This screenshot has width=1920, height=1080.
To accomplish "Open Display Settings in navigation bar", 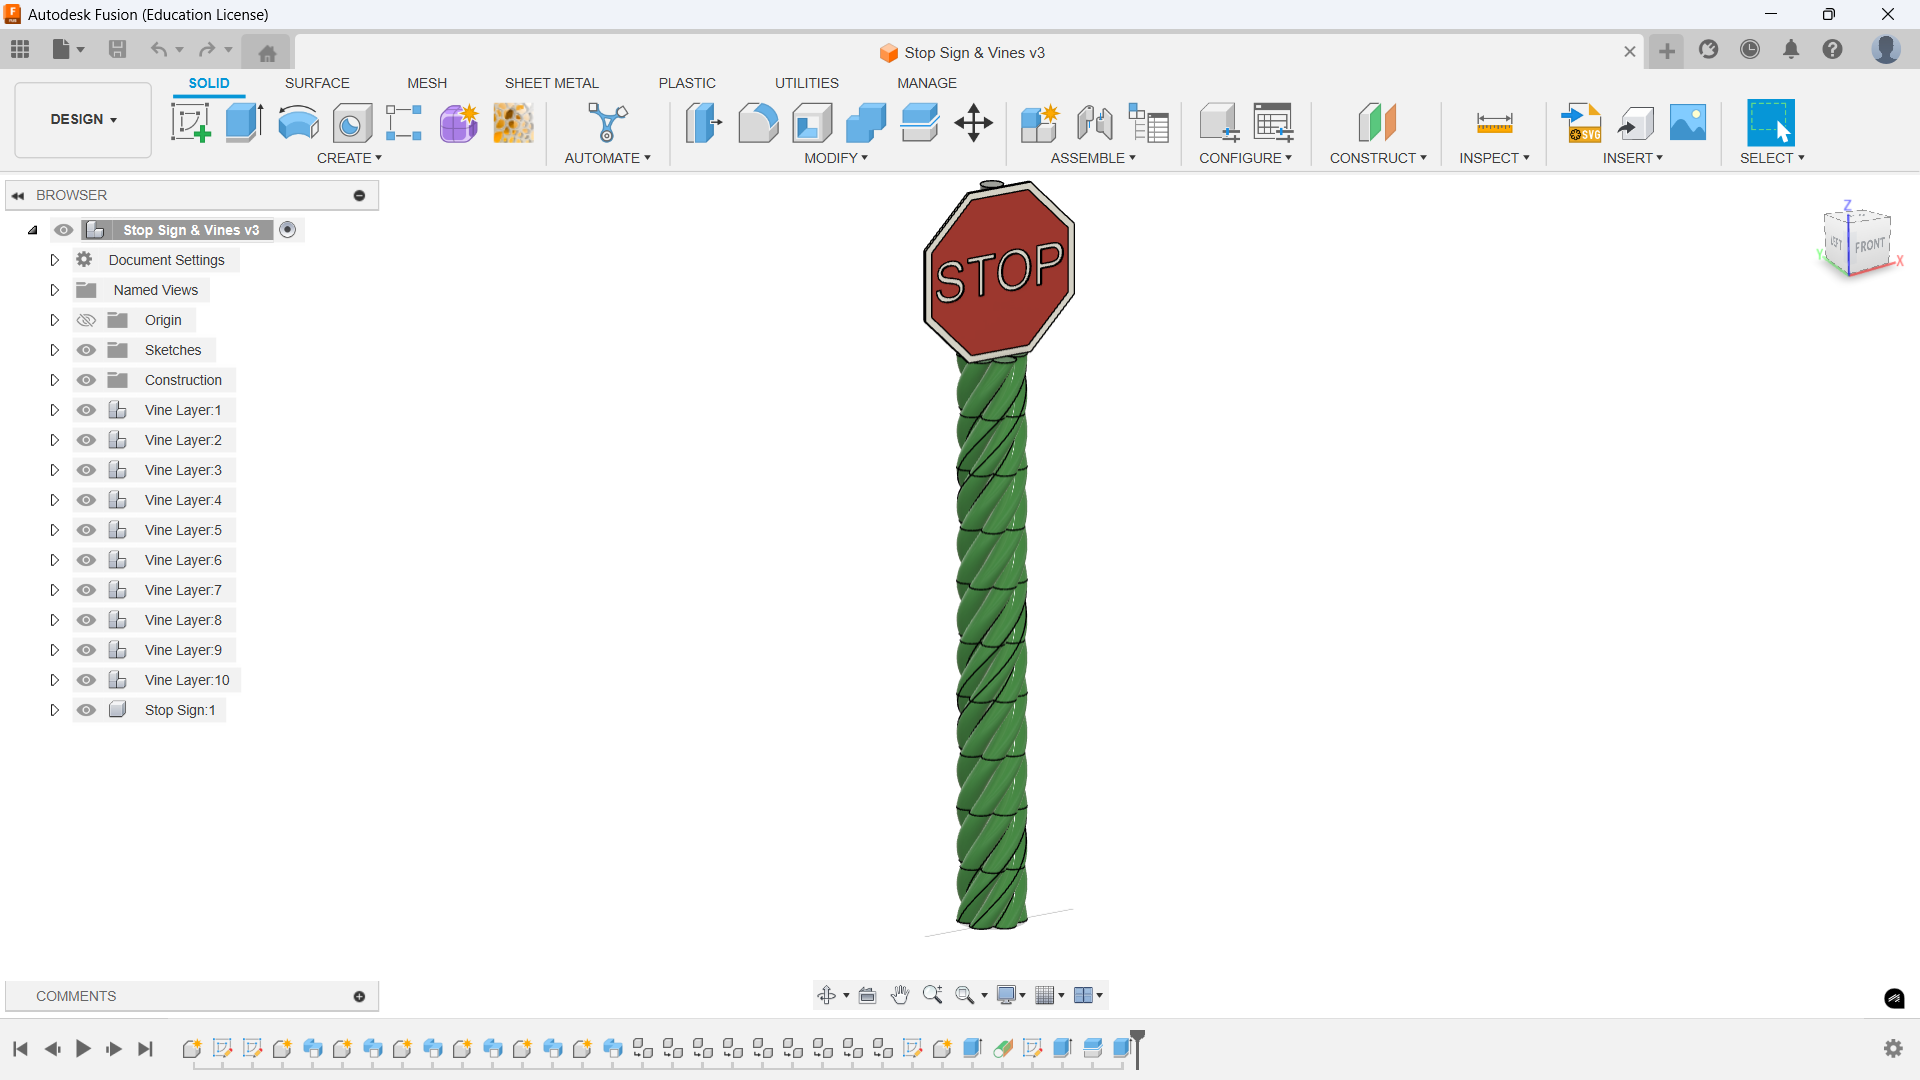I will [1010, 995].
